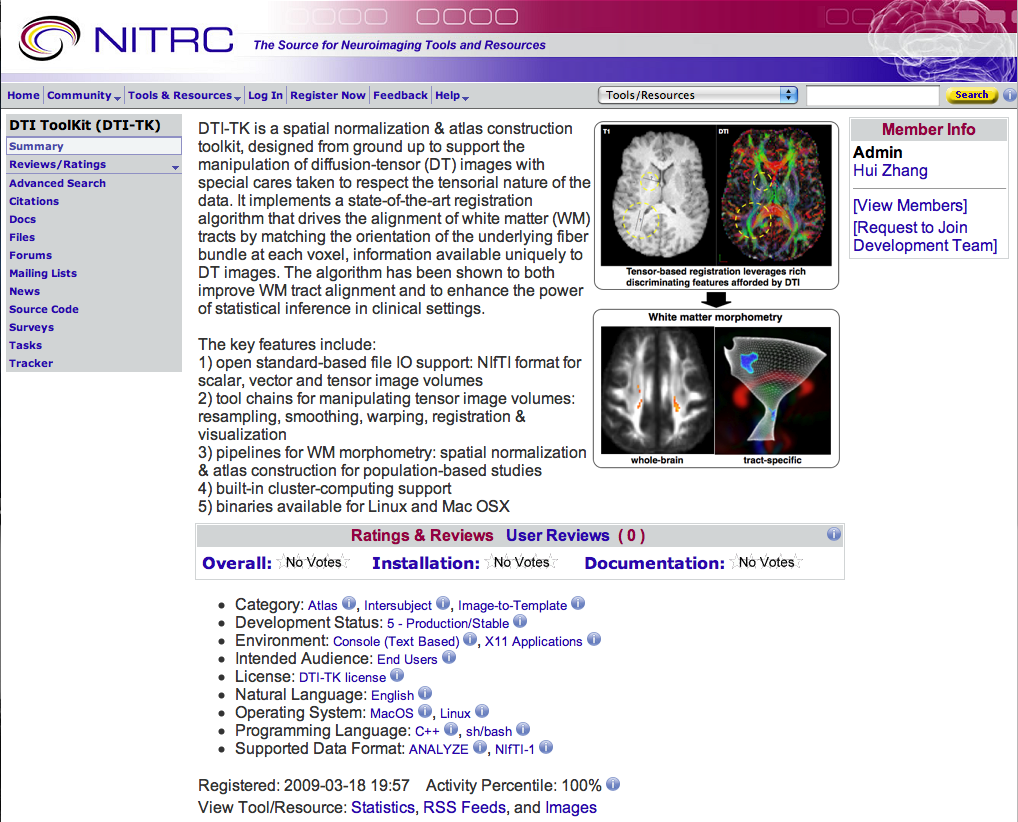Image resolution: width=1018 pixels, height=822 pixels.
Task: Expand the Reviews/Ratings sidebar section
Action: tap(175, 166)
